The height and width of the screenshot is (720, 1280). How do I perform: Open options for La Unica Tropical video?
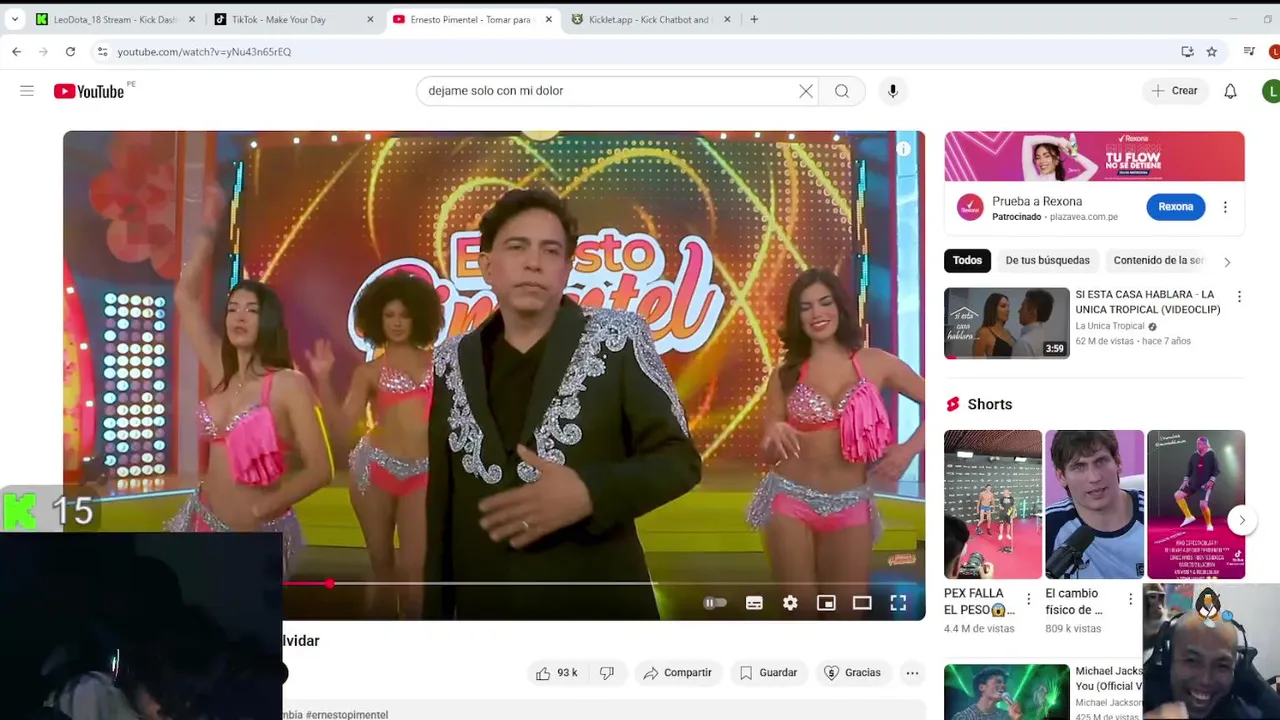coord(1239,297)
